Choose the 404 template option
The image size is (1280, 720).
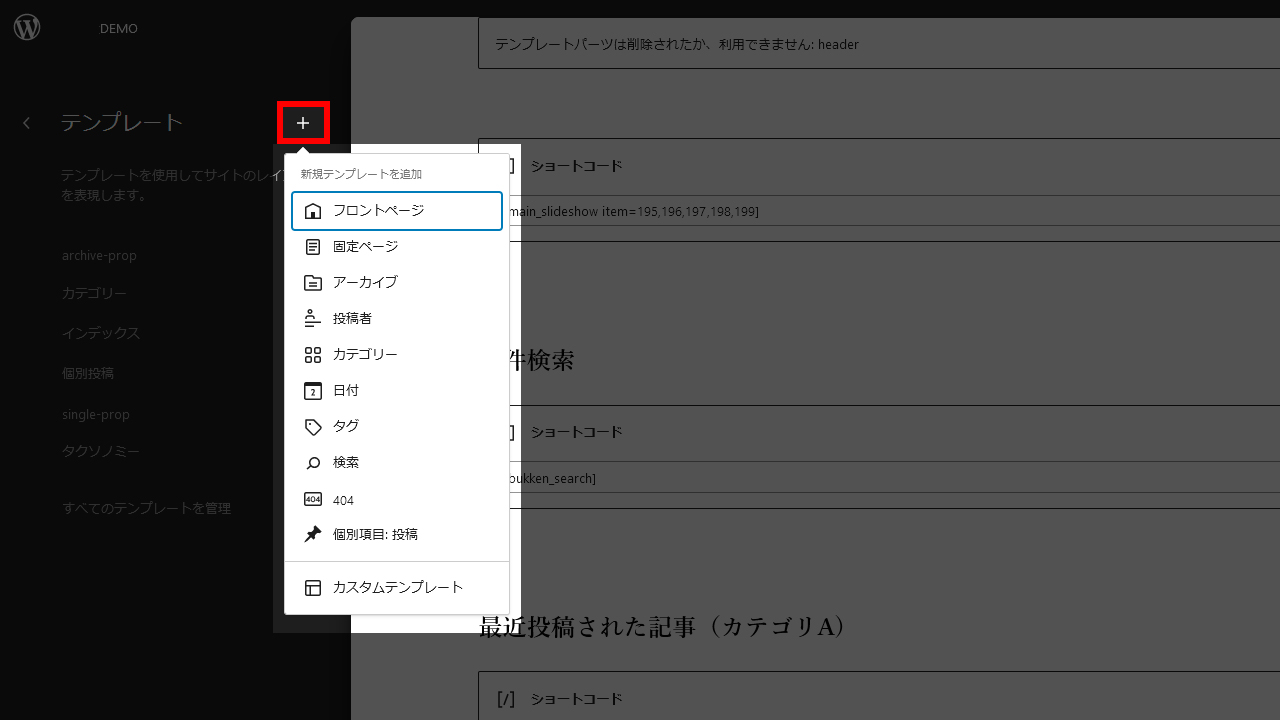[x=397, y=499]
